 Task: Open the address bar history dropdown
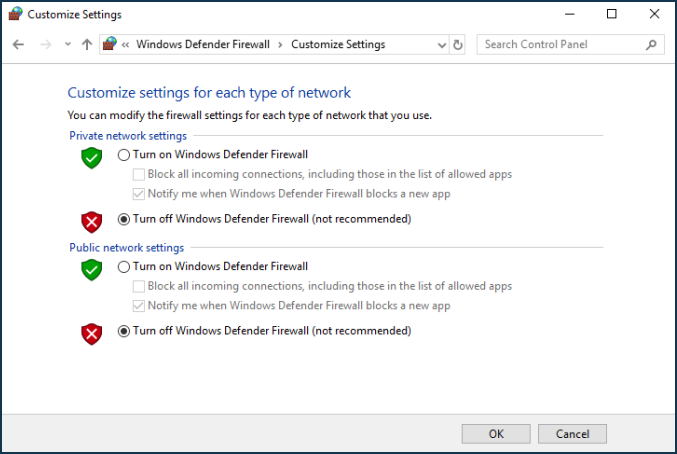(442, 45)
